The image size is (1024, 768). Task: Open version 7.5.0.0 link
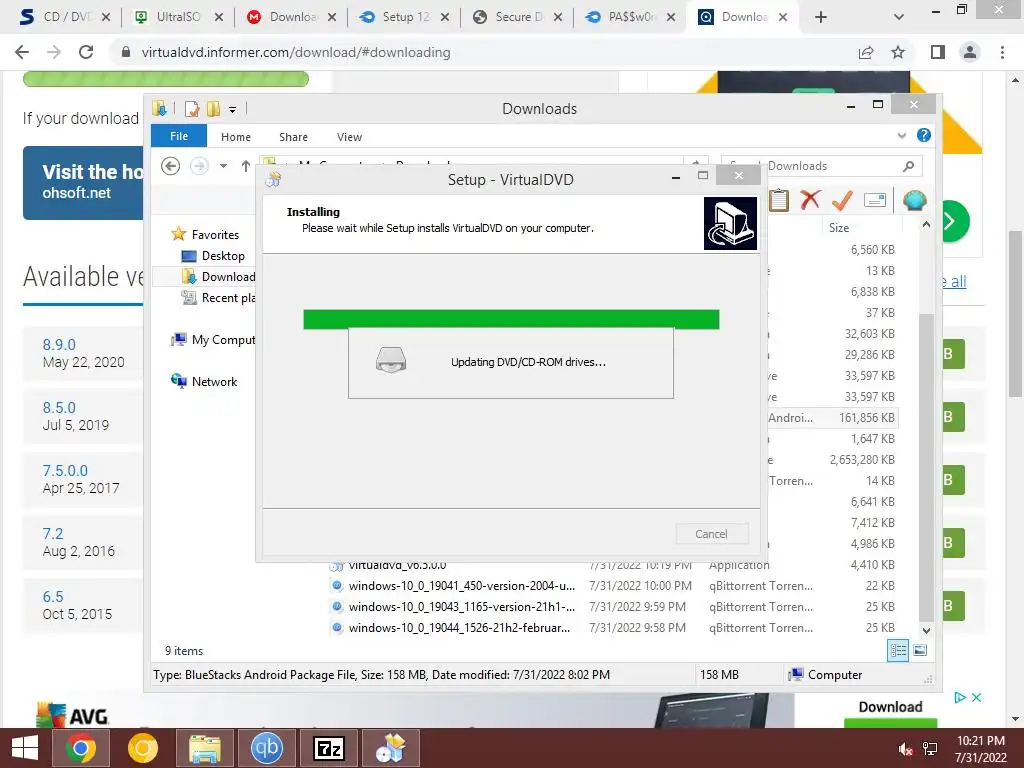pos(65,470)
